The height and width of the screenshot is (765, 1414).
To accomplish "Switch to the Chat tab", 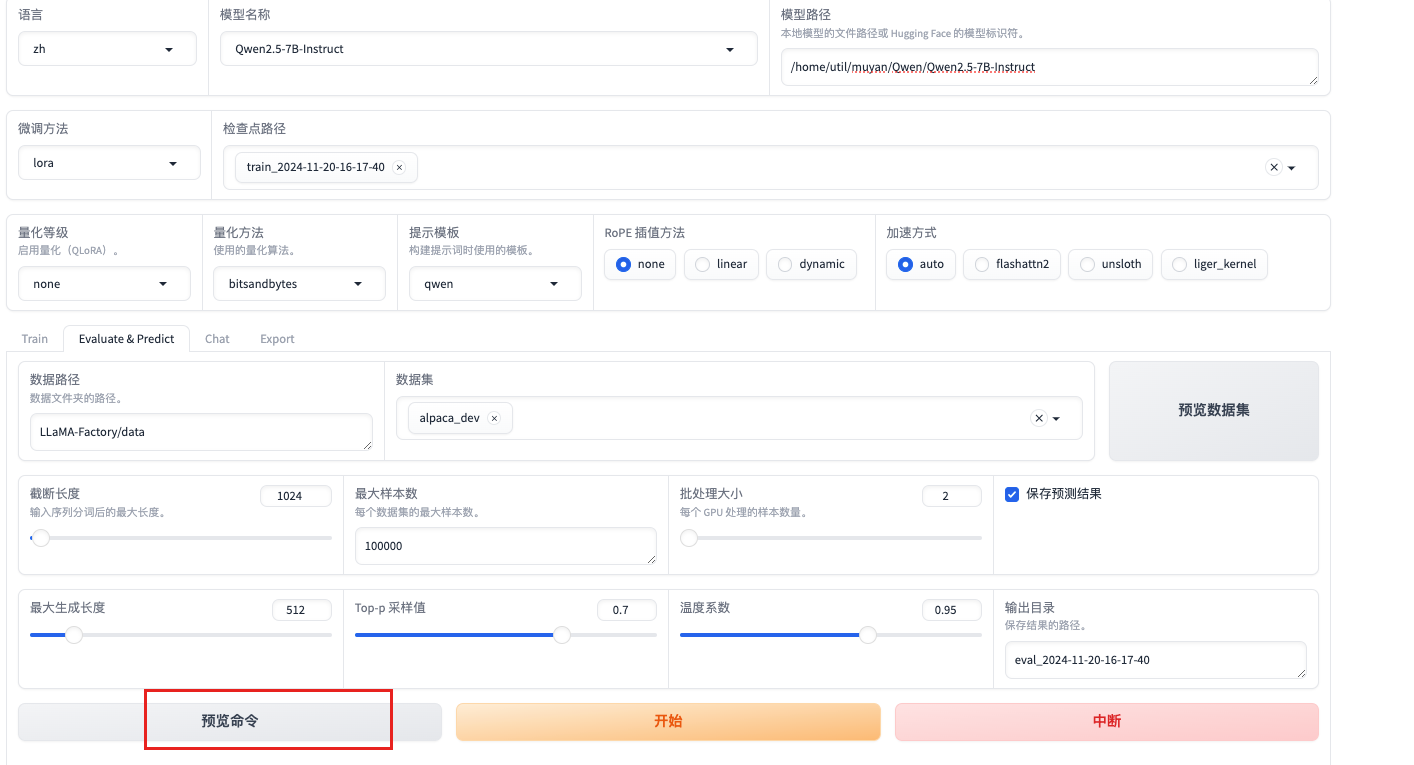I will click(217, 339).
